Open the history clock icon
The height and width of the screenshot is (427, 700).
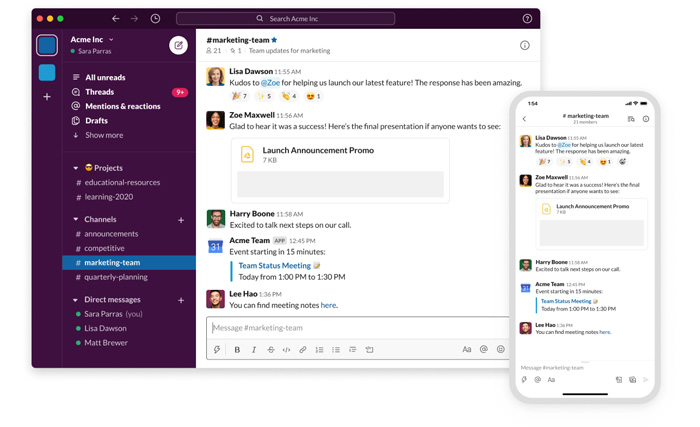pyautogui.click(x=155, y=18)
